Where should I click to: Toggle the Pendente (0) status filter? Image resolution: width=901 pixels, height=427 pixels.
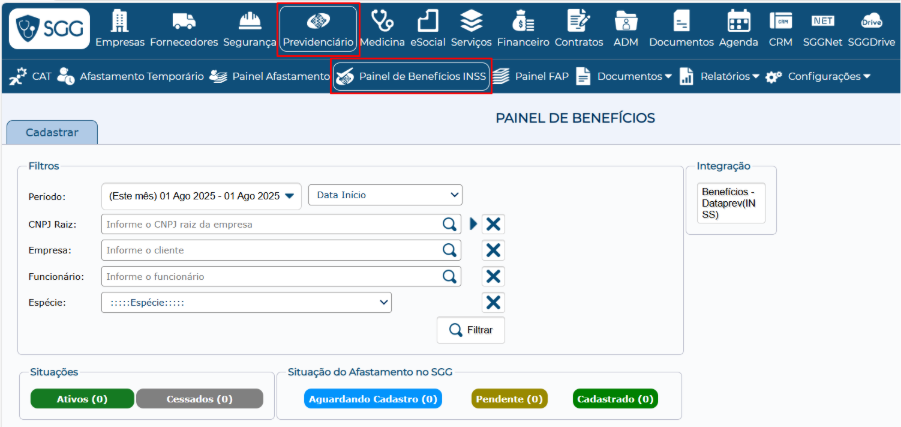(x=511, y=399)
